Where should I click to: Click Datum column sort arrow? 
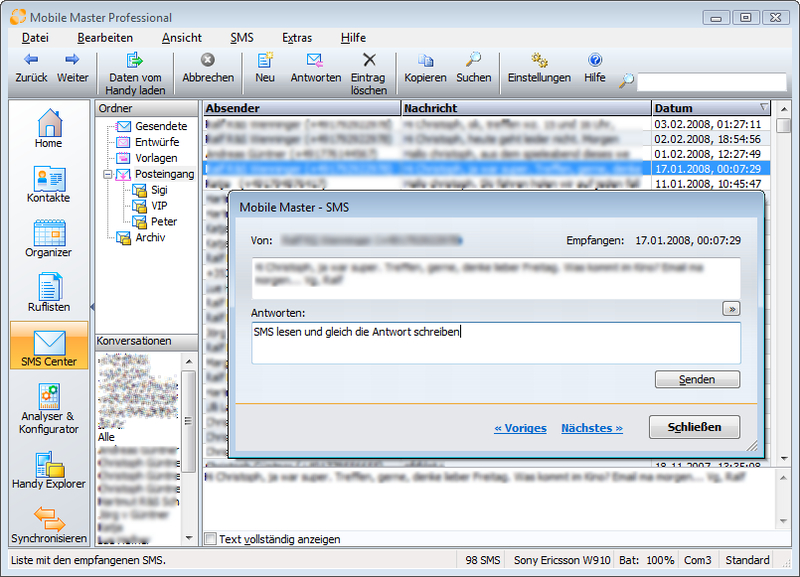pos(765,108)
